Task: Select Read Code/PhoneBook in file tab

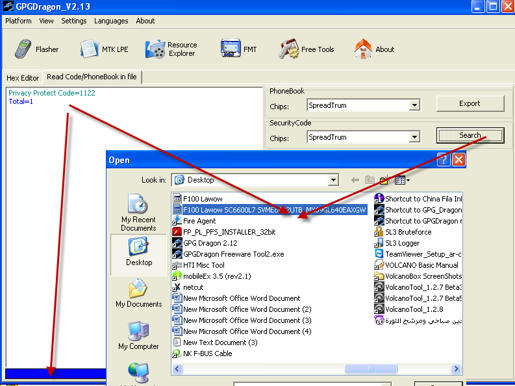Action: click(92, 77)
